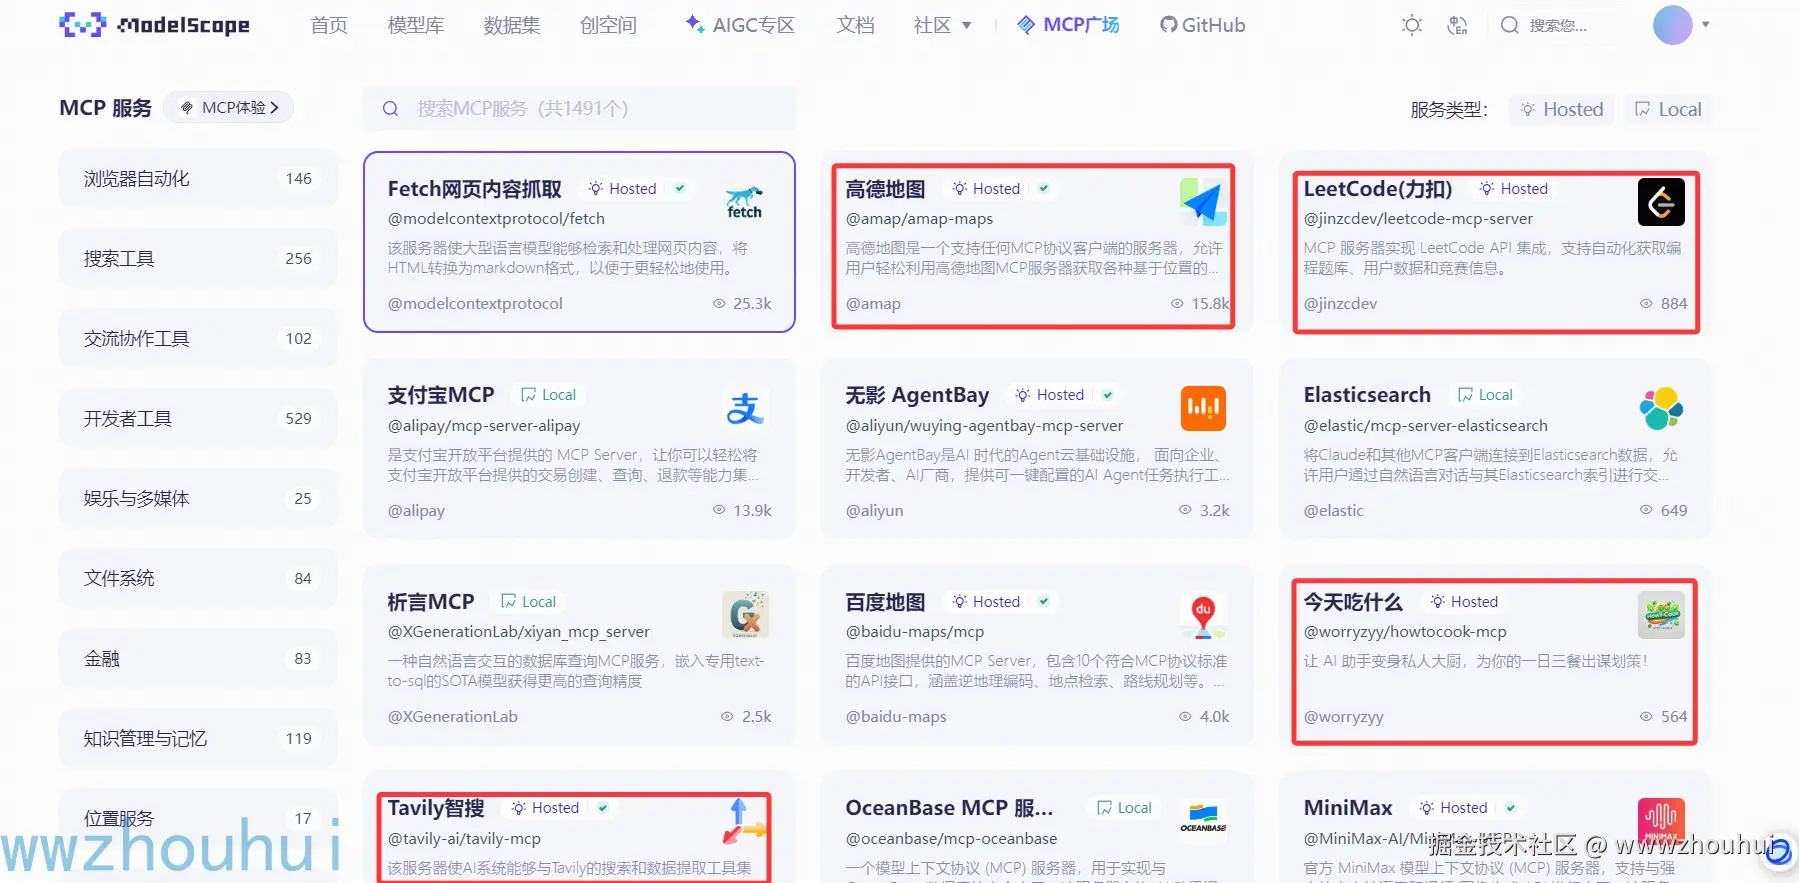This screenshot has height=883, width=1799.
Task: Click the @worryzyy author text
Action: tap(1344, 716)
